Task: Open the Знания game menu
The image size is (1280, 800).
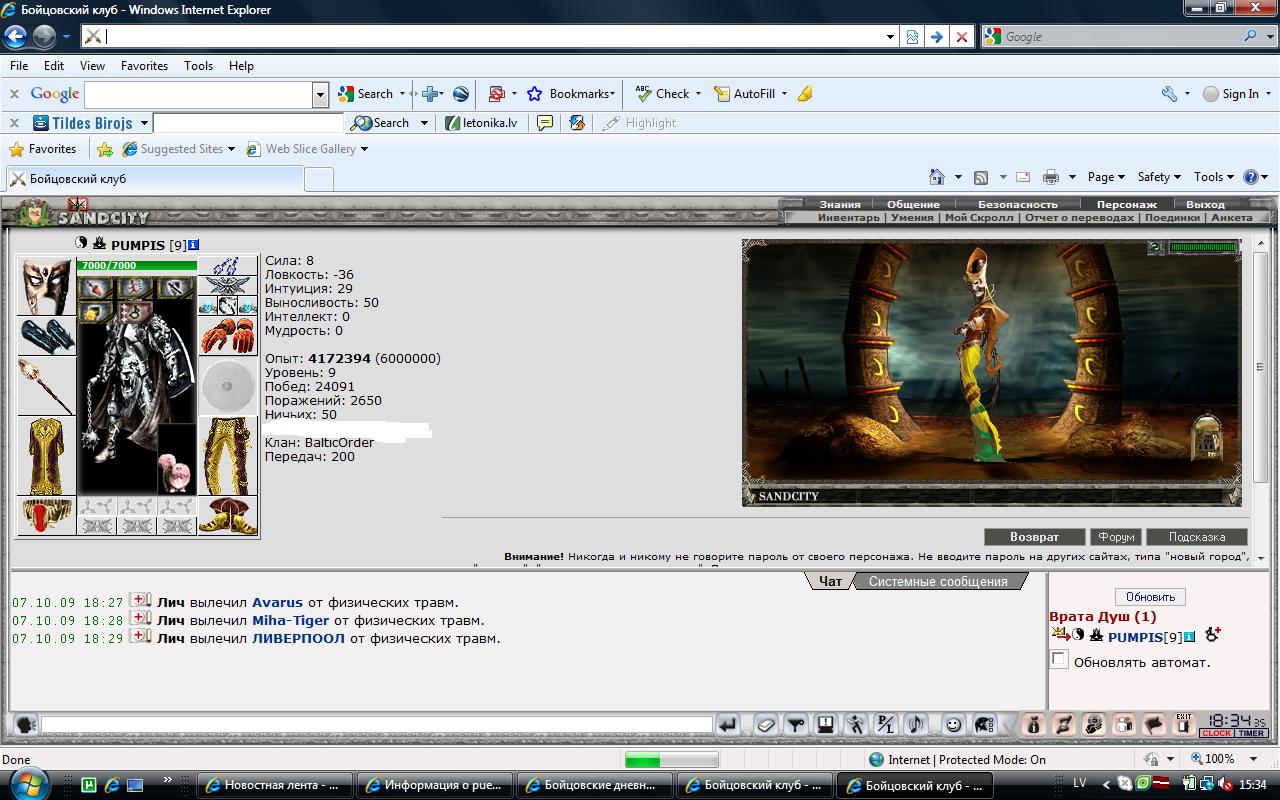Action: pyautogui.click(x=840, y=204)
